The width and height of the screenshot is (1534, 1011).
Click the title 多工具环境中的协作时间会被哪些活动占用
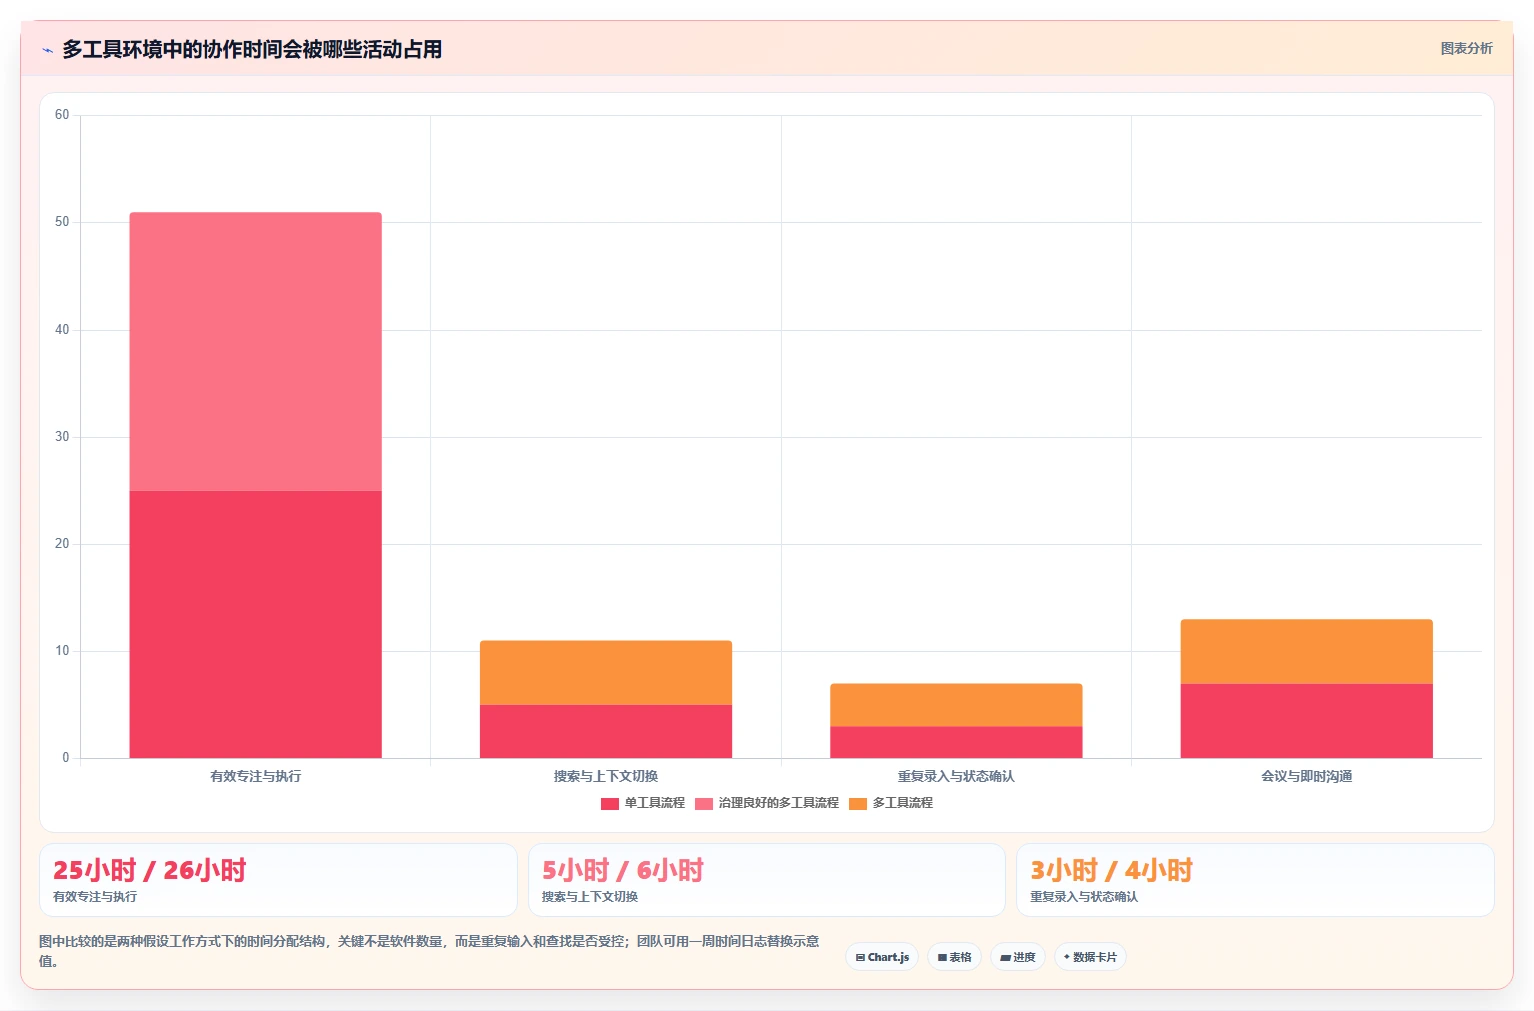click(252, 49)
